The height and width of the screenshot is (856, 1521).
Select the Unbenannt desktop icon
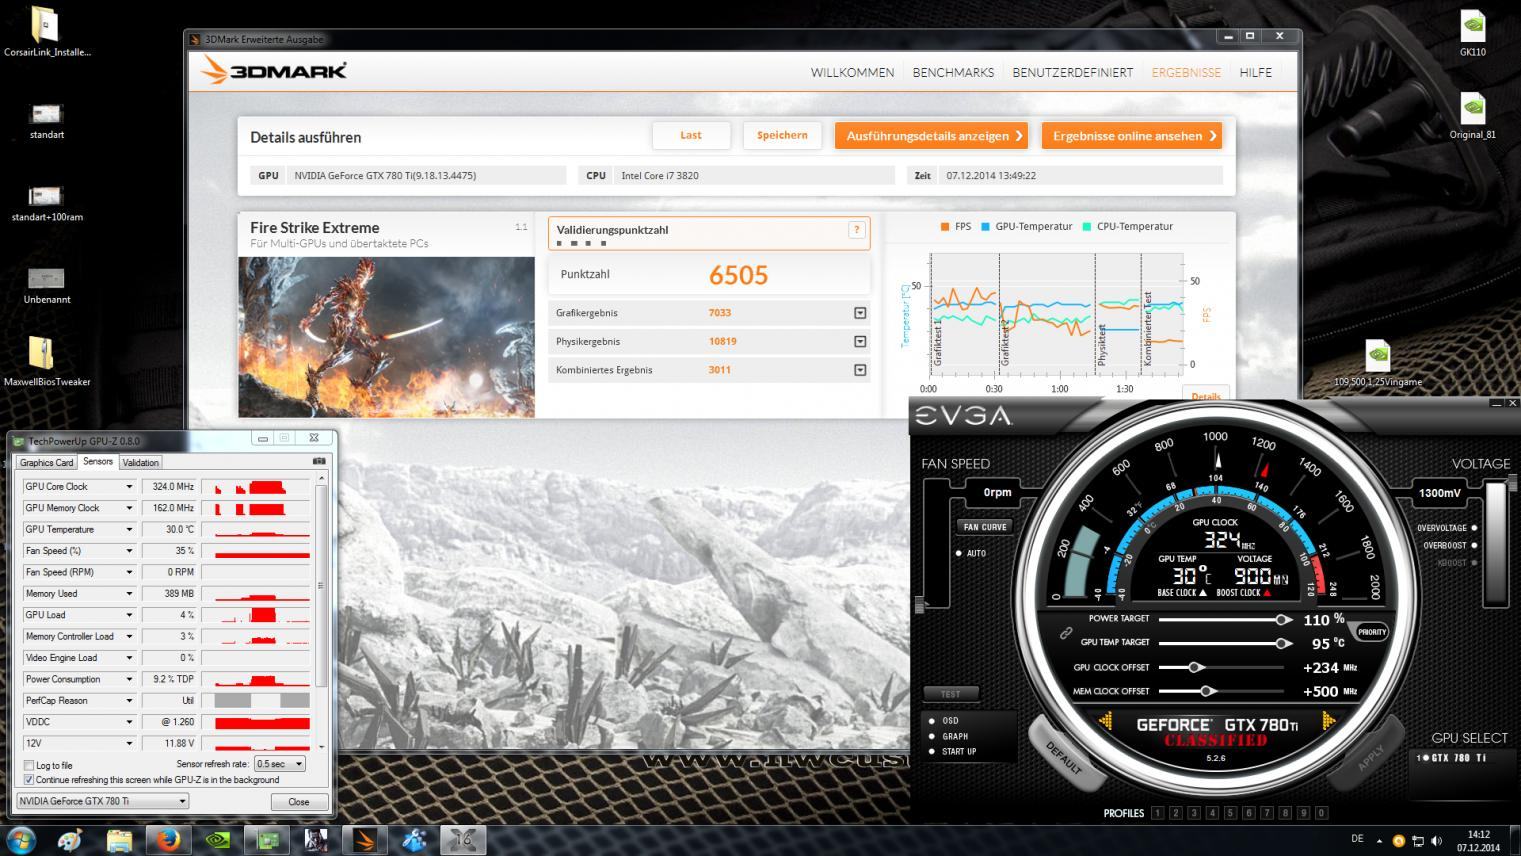coord(47,285)
